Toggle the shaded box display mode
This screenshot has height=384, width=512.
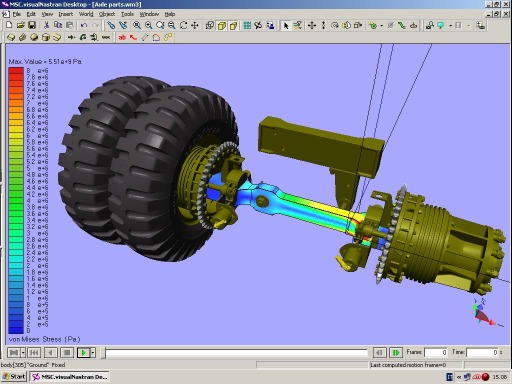point(222,25)
